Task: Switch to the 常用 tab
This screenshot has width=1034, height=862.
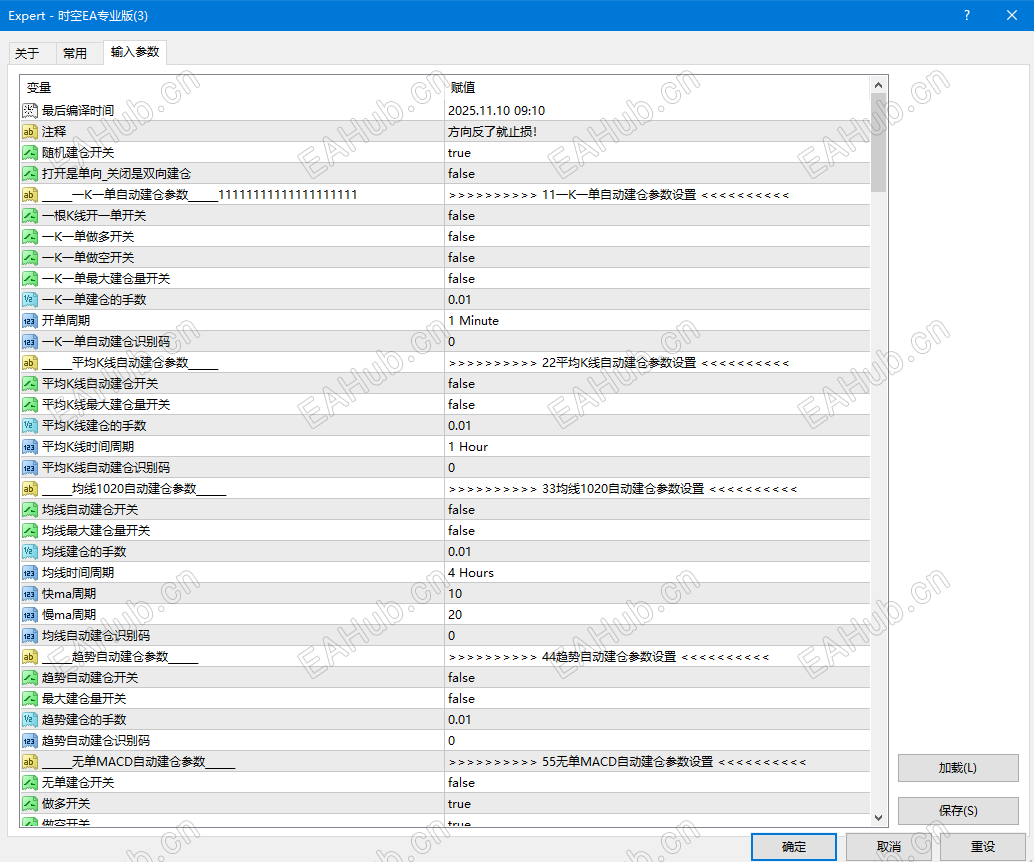Action: (75, 53)
